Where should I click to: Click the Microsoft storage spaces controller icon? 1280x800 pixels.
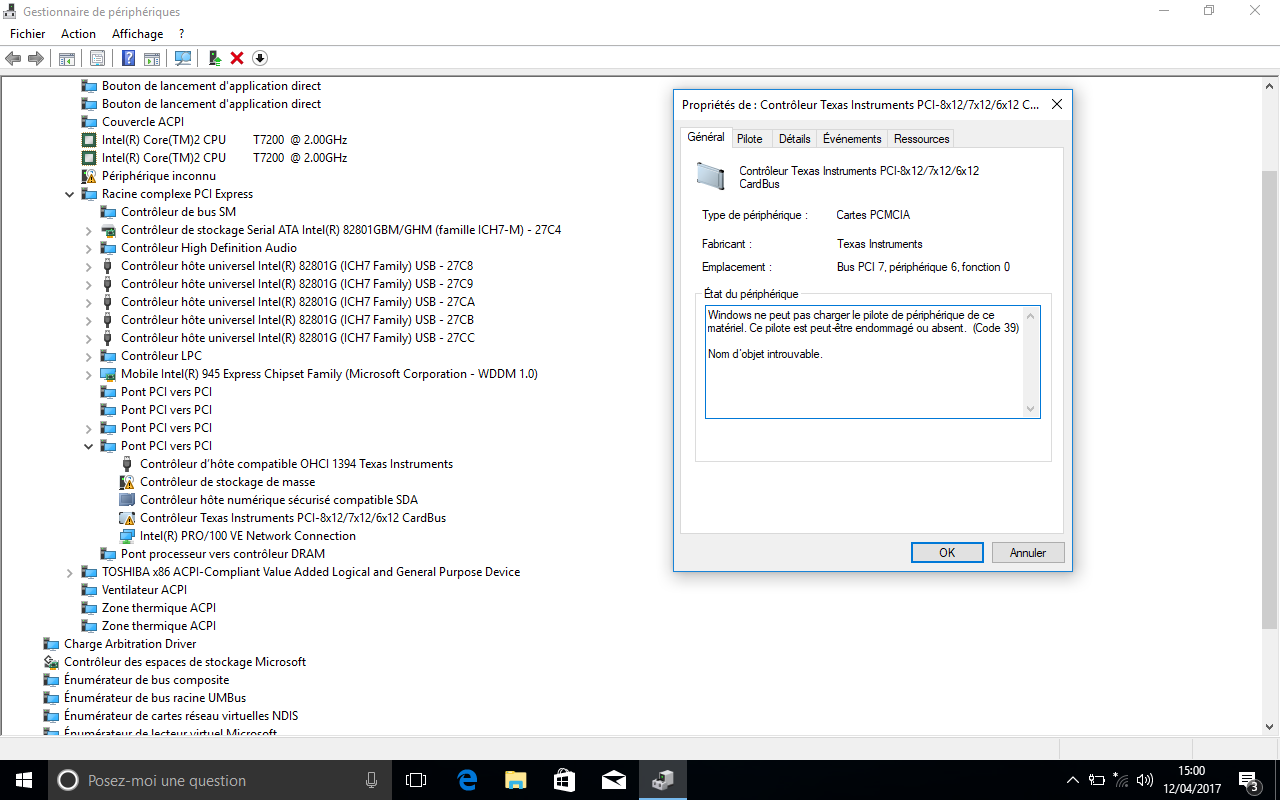(x=51, y=662)
